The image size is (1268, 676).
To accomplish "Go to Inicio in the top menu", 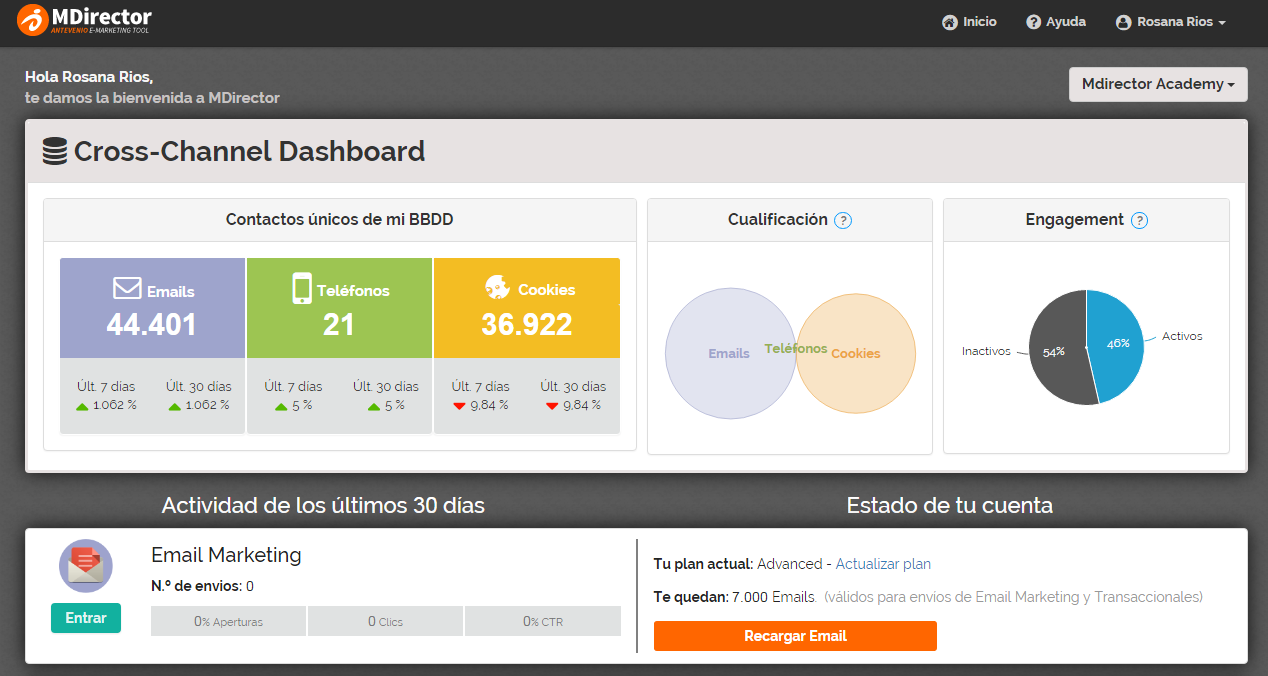I will point(969,22).
